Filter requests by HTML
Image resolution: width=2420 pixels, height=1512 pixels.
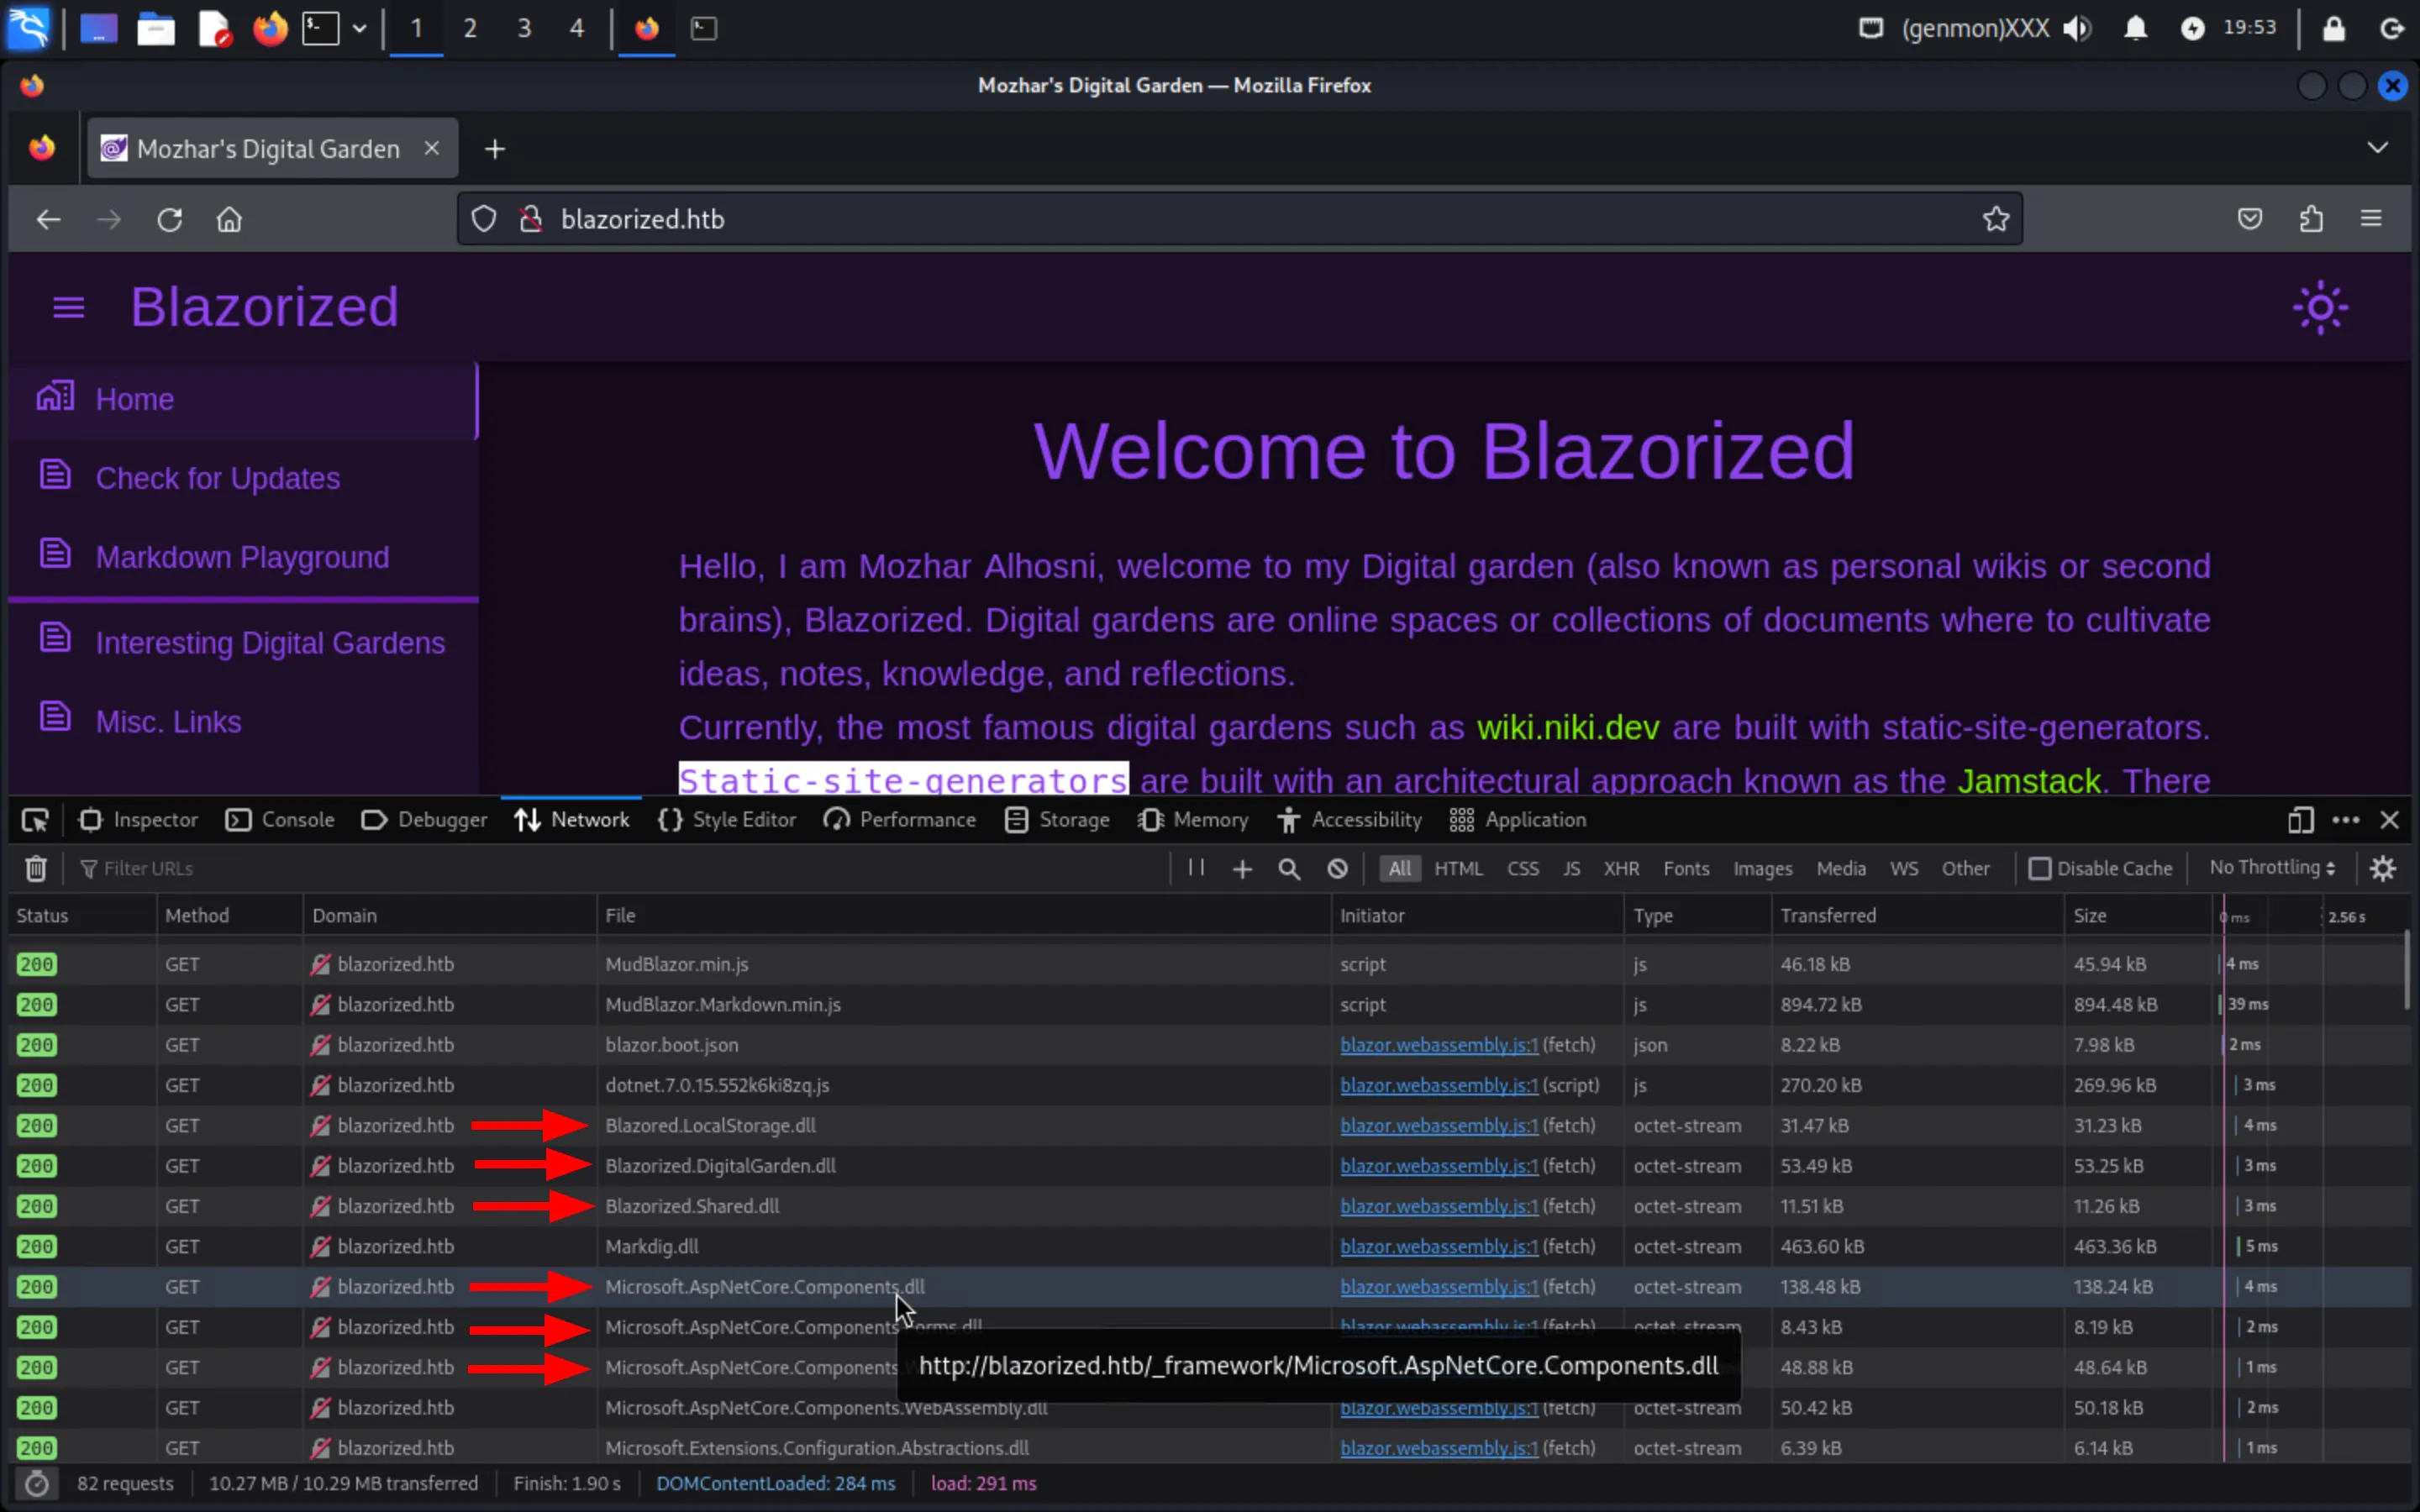[x=1458, y=868]
